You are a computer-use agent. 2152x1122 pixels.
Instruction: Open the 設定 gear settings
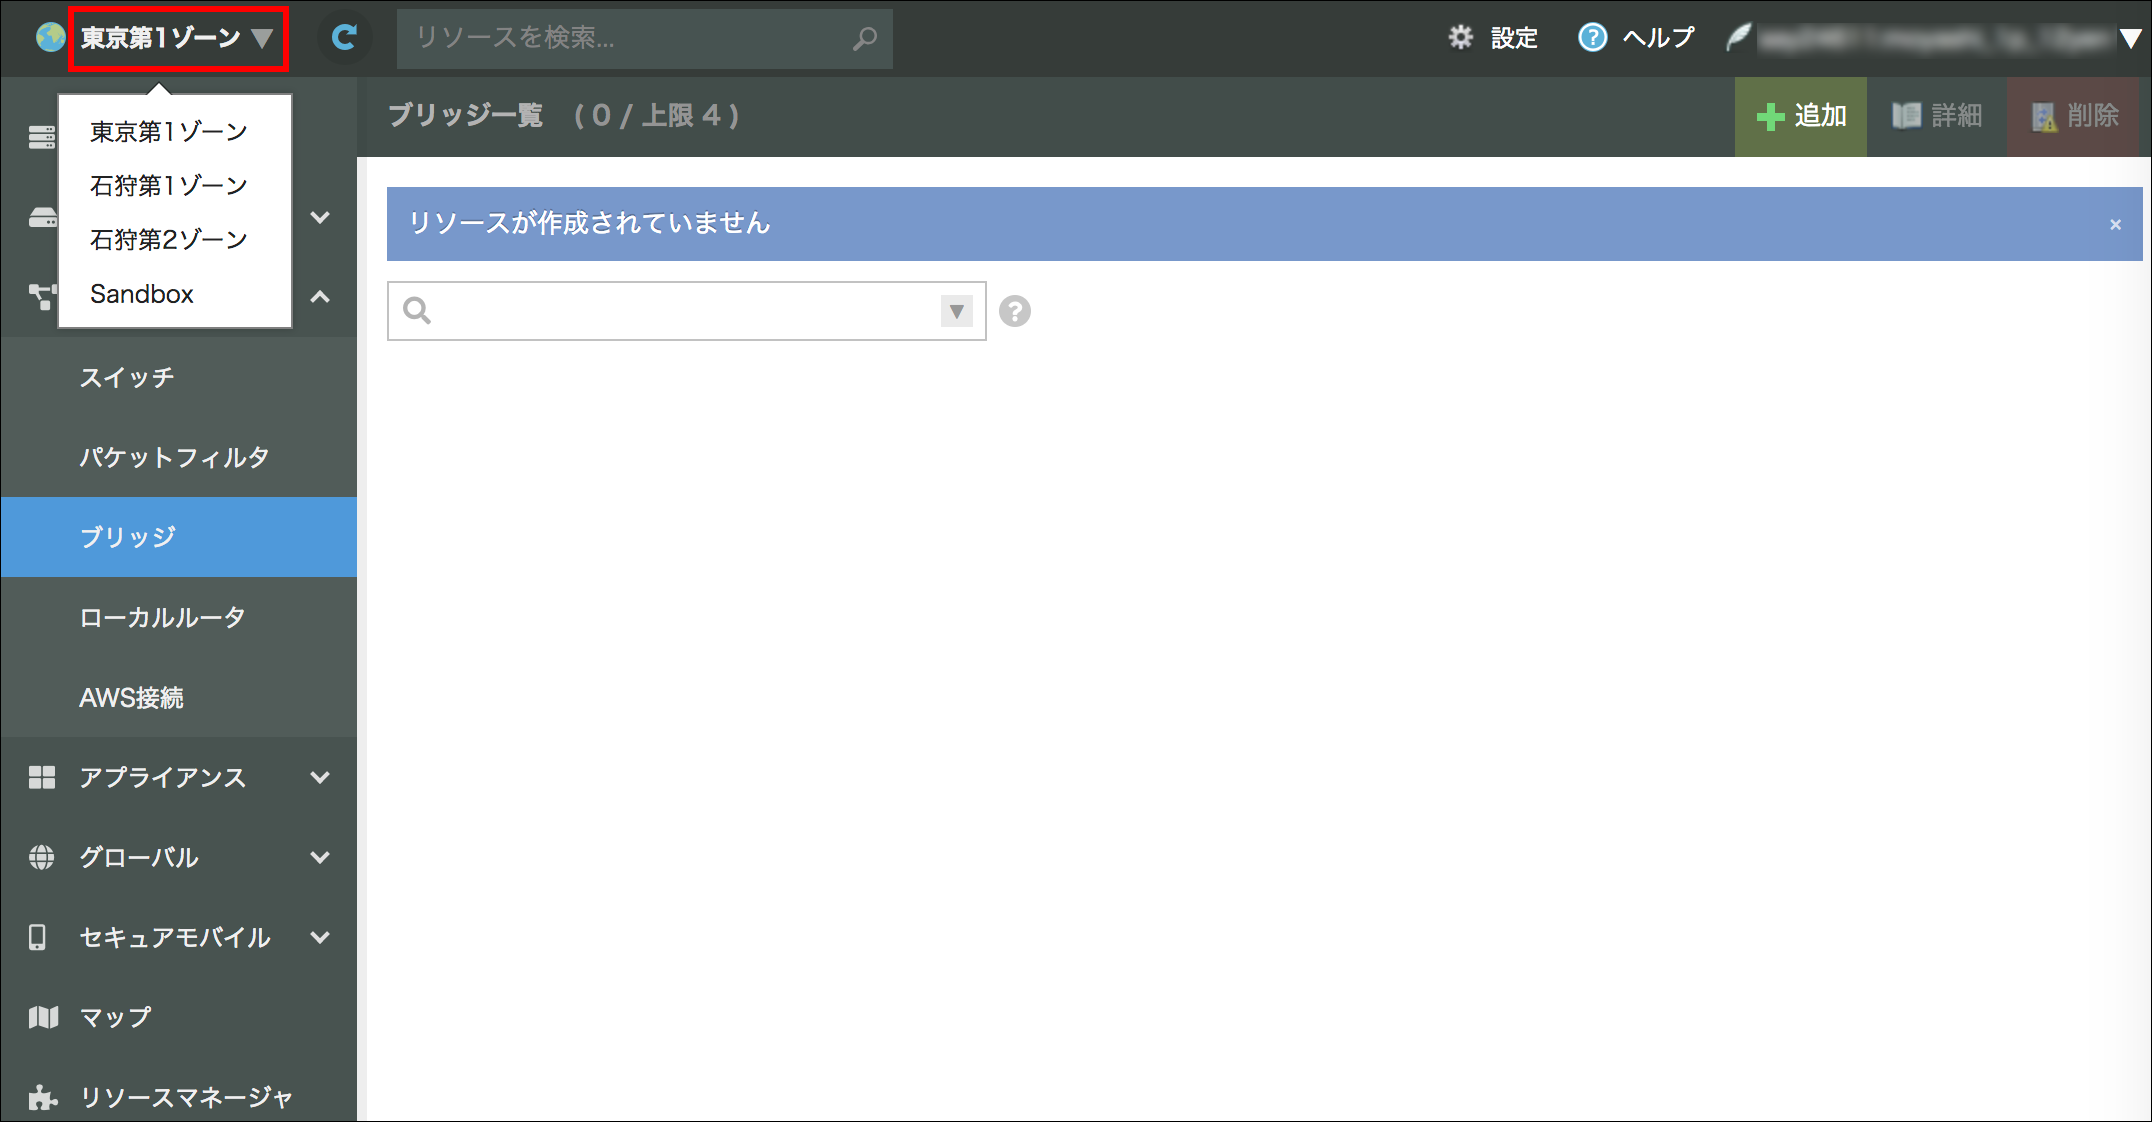[1493, 38]
